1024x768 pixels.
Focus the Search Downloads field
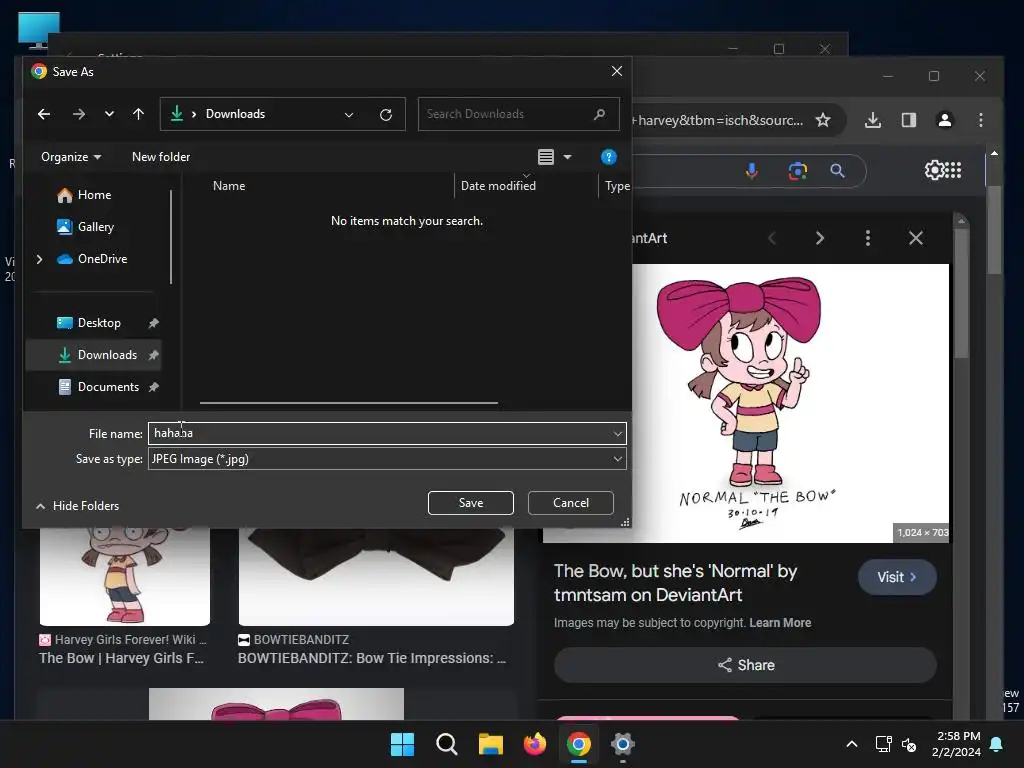pos(518,114)
